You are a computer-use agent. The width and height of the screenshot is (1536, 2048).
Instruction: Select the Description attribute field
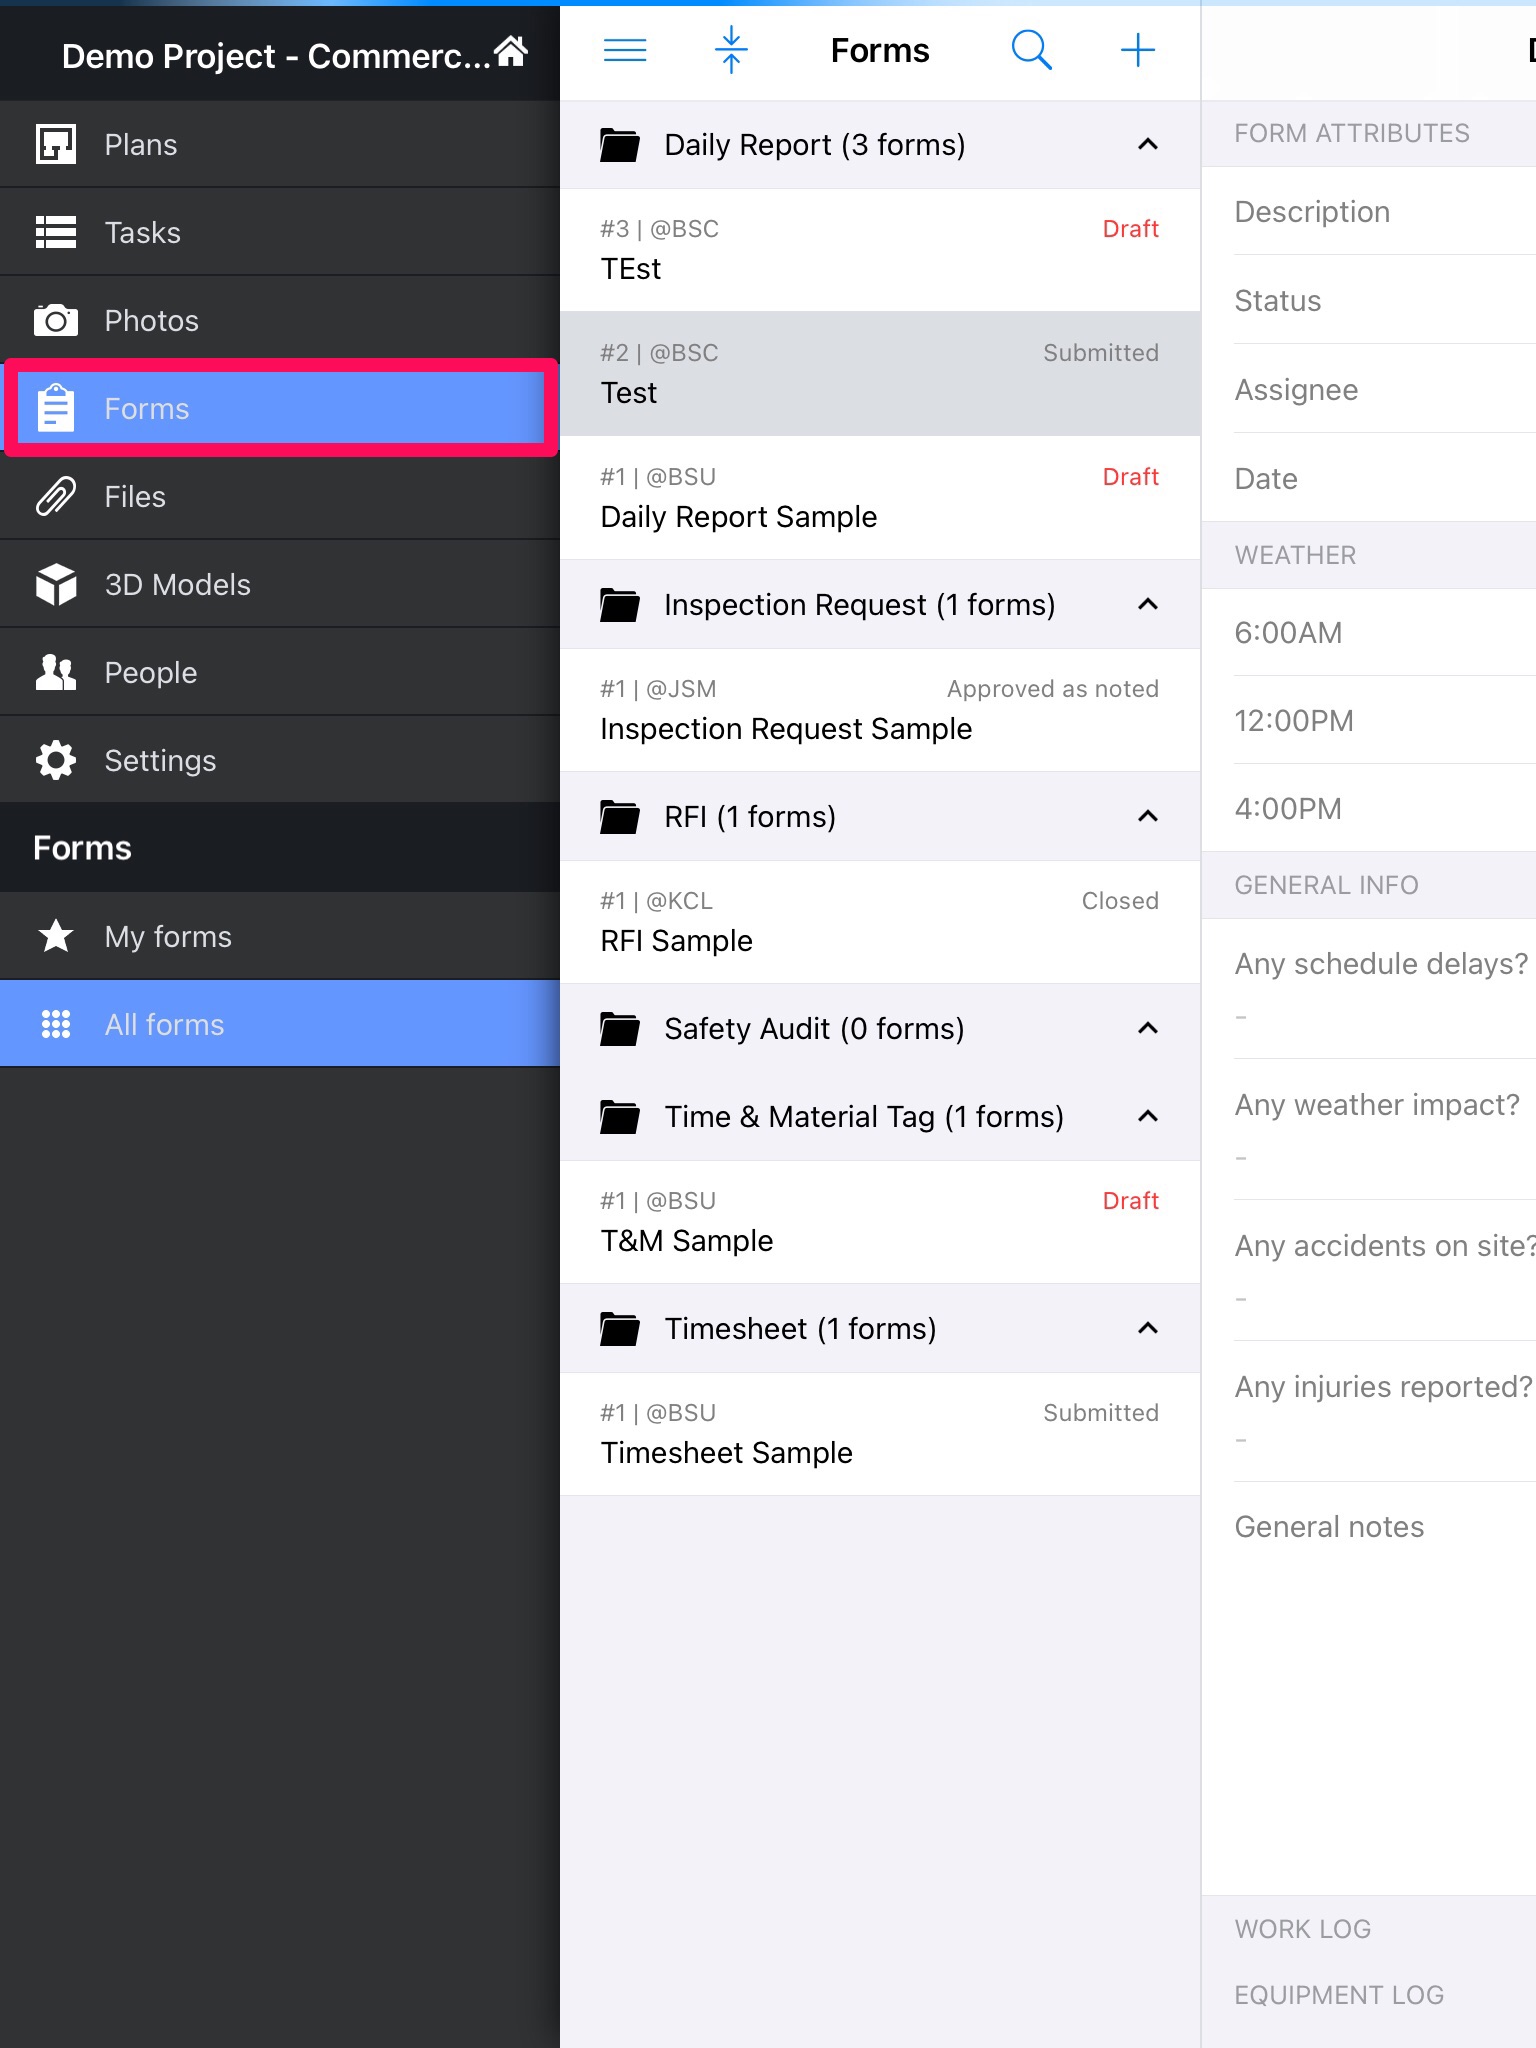pos(1369,211)
